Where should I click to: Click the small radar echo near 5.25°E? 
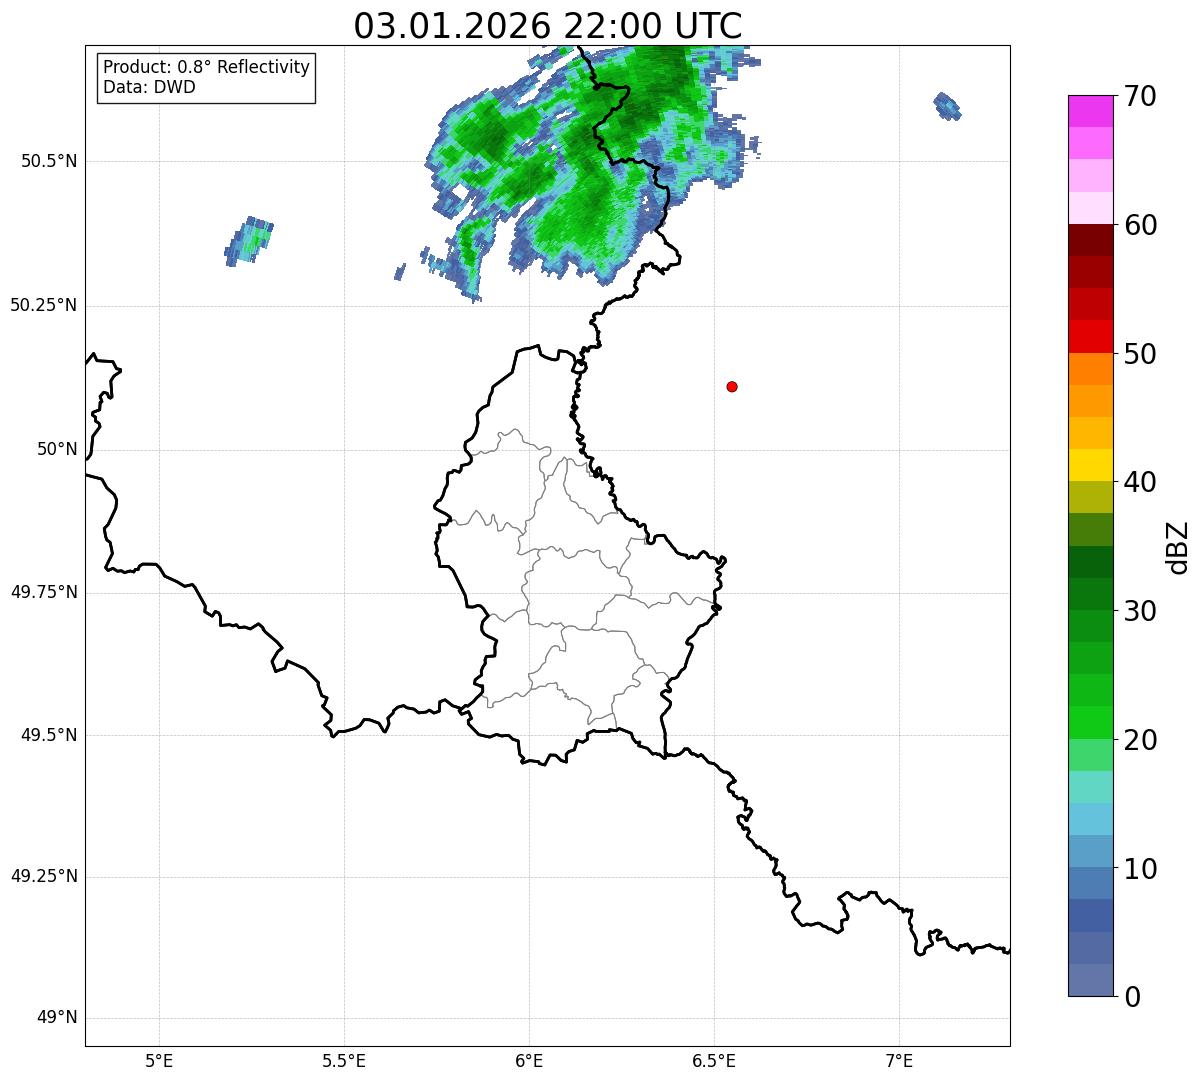click(249, 240)
